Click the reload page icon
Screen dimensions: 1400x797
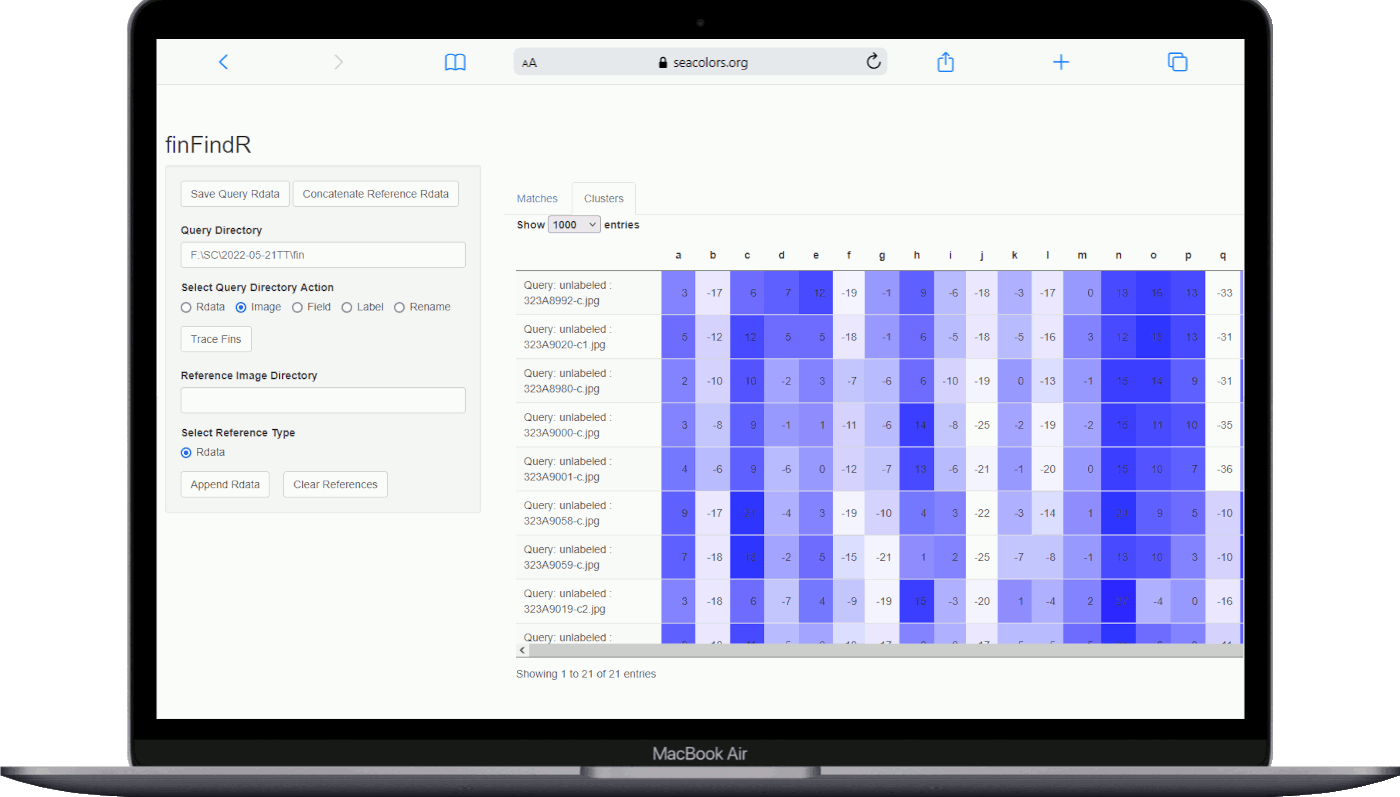(x=873, y=62)
